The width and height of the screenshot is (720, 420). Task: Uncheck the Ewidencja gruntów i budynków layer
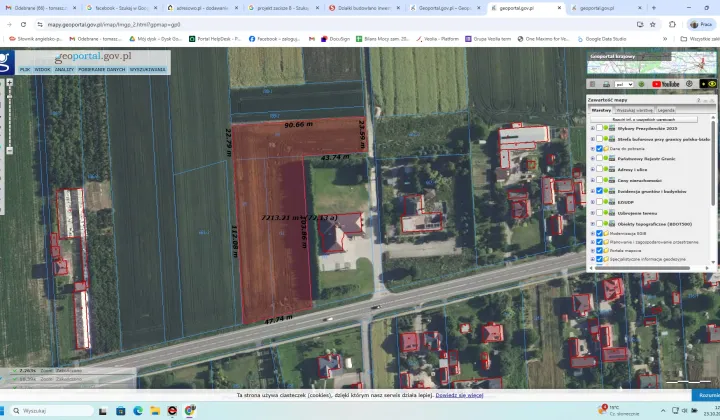click(x=600, y=190)
